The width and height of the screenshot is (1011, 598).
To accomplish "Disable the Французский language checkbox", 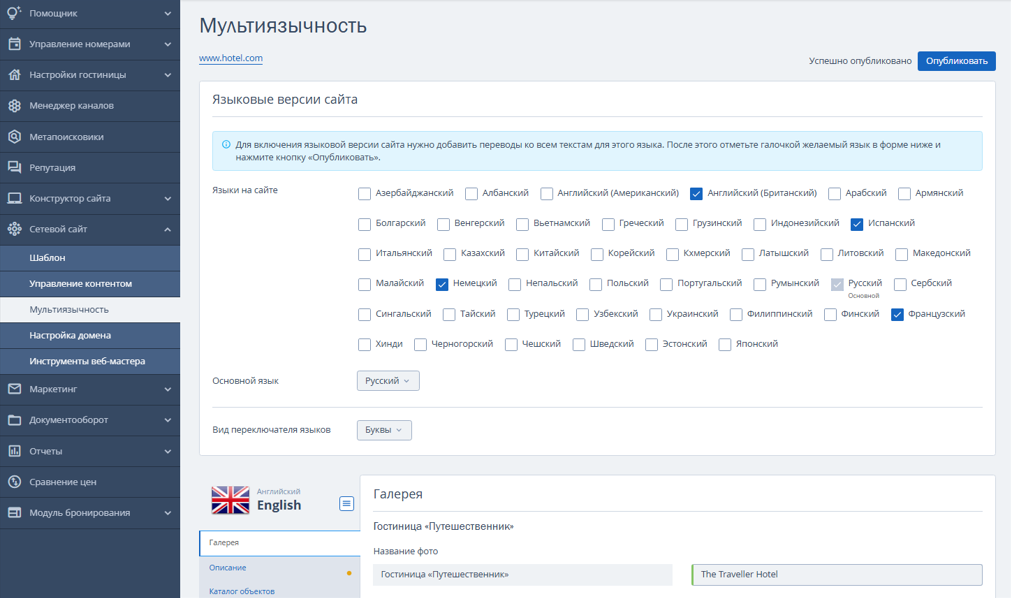I will 897,315.
